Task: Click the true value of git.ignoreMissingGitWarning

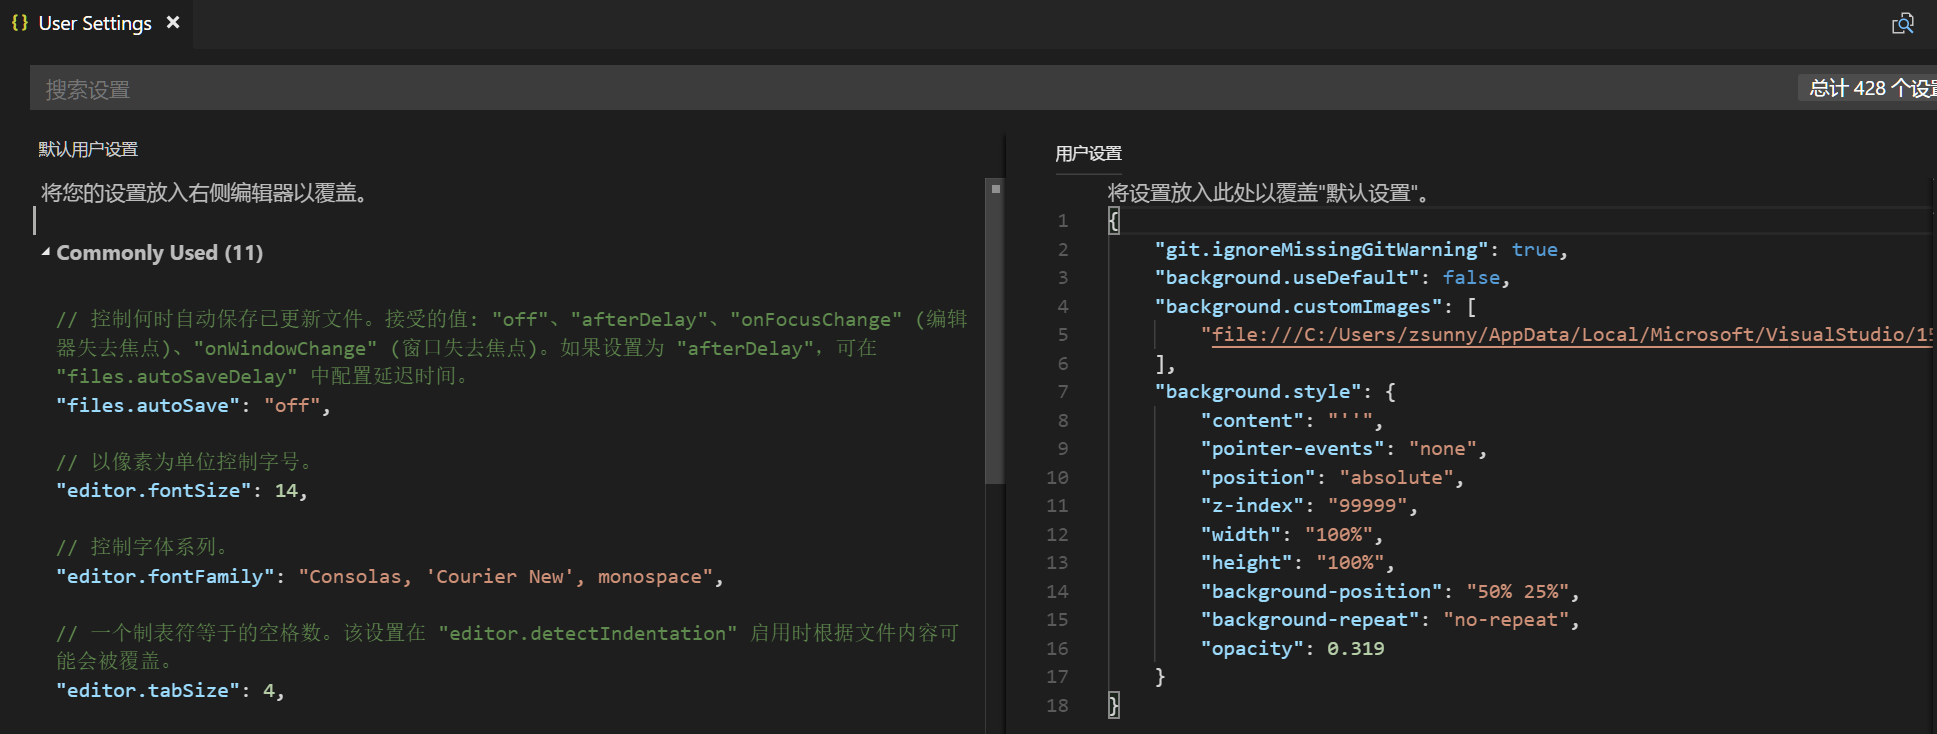Action: 1534,249
